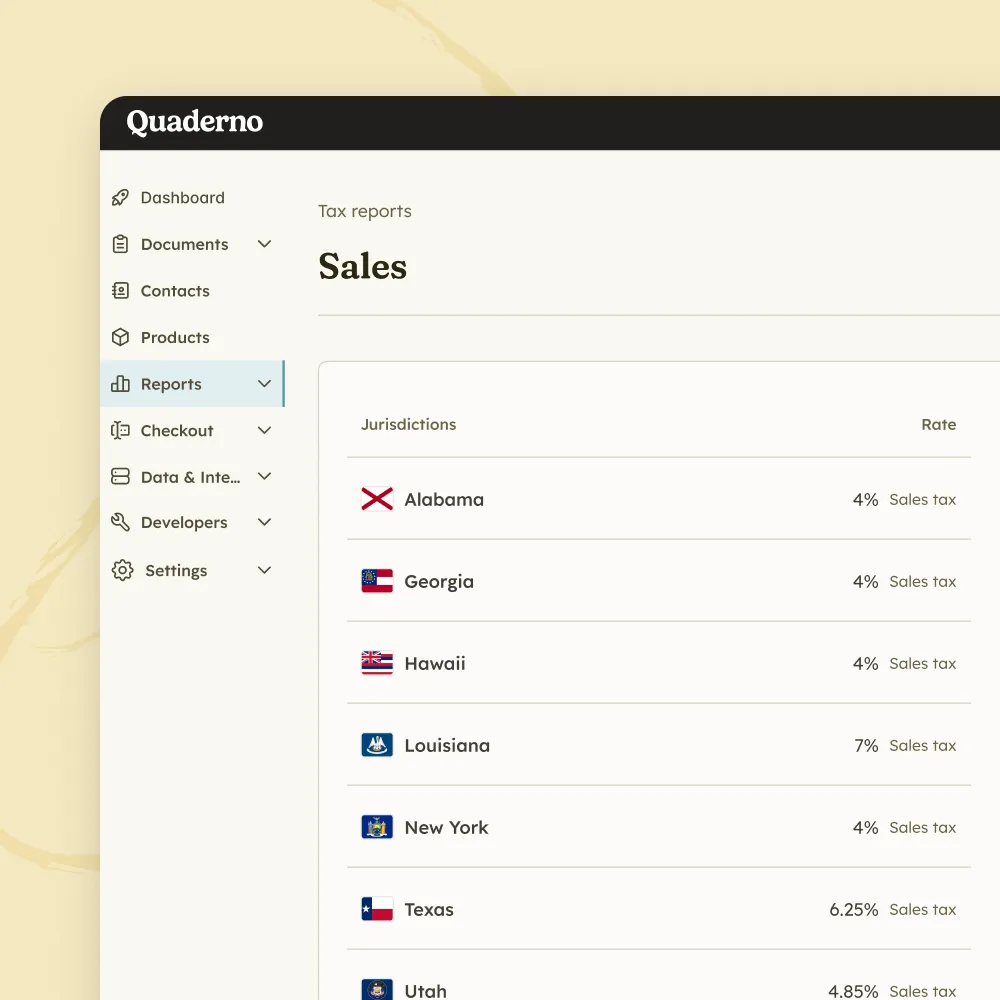1000x1000 pixels.
Task: Collapse the Reports section chevron
Action: (x=264, y=383)
